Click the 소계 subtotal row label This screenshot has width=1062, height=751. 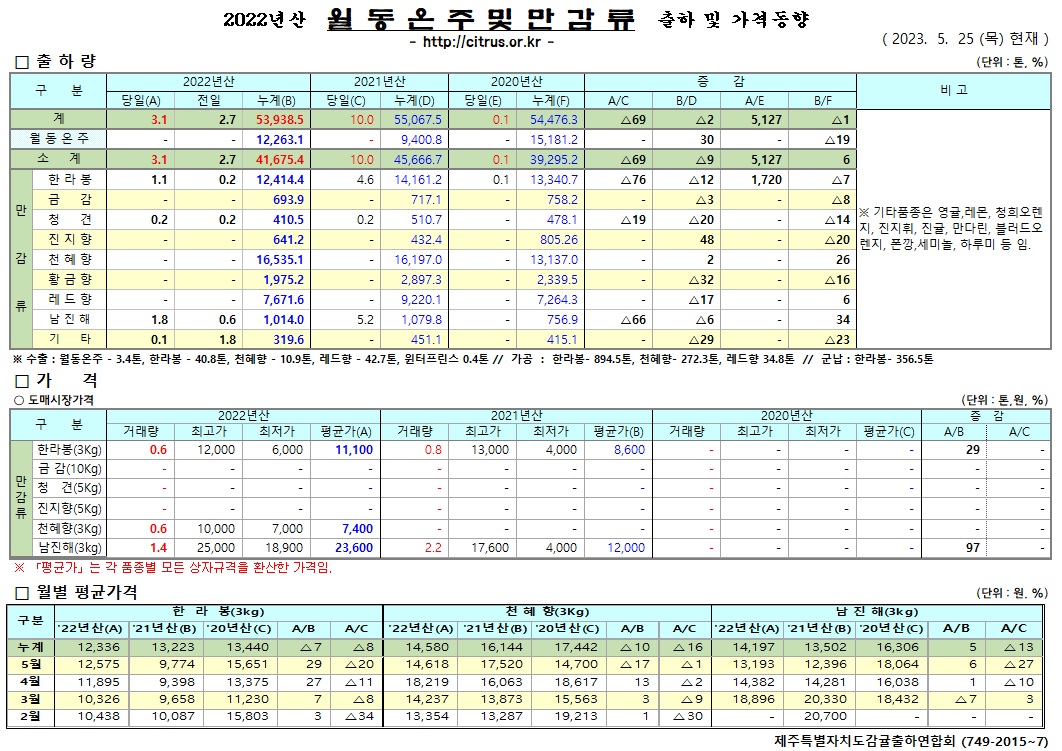coord(59,159)
